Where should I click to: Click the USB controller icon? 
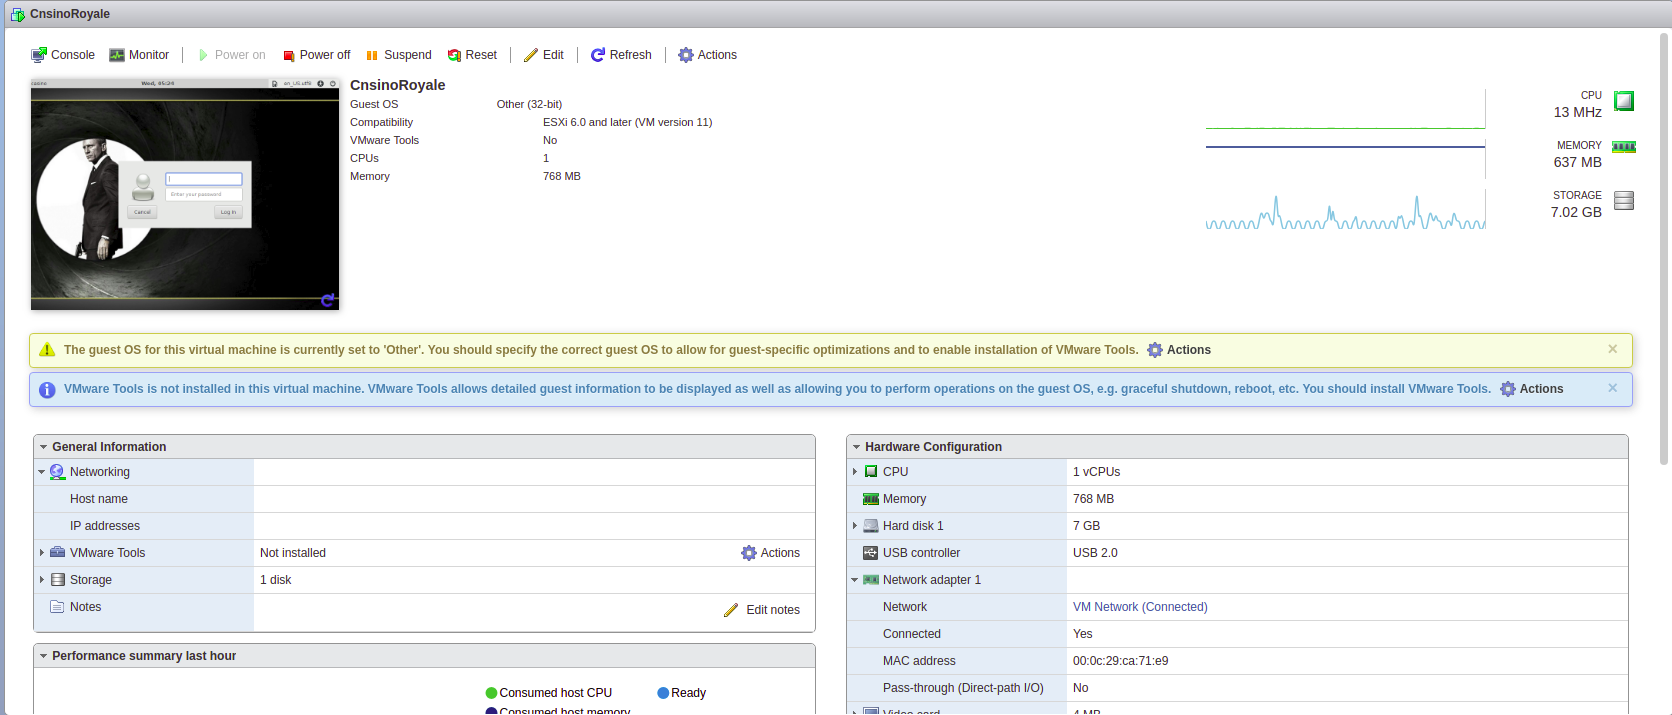(871, 553)
